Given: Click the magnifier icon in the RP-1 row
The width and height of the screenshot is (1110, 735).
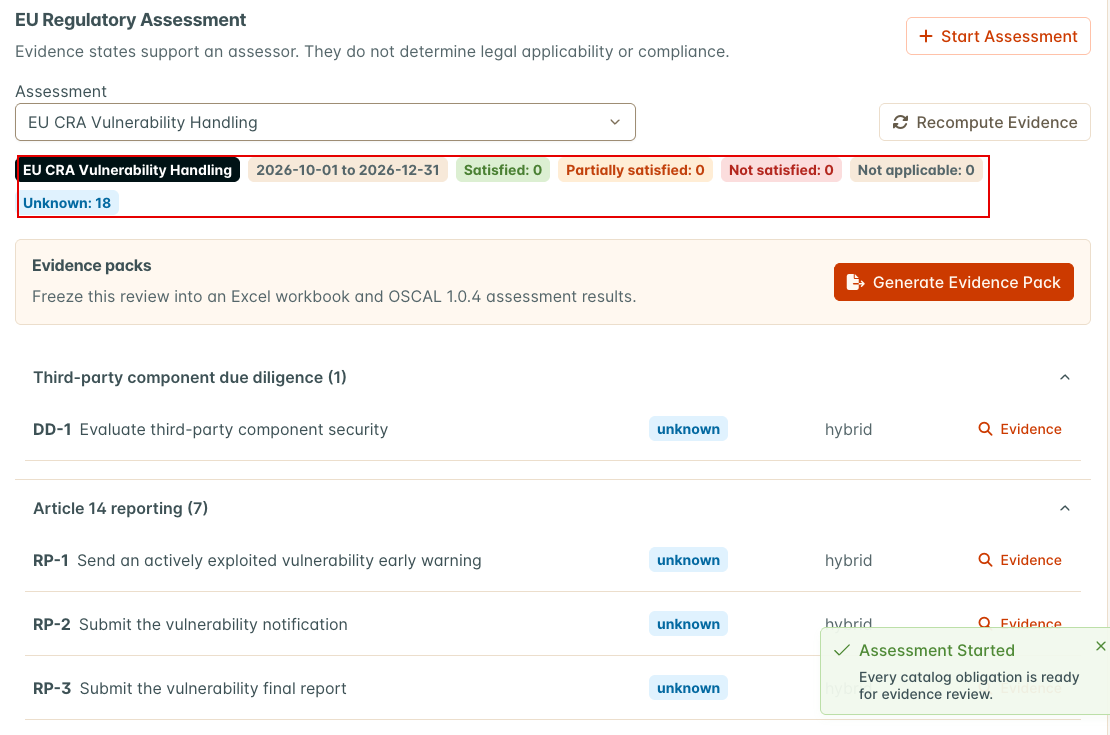Looking at the screenshot, I should (985, 560).
